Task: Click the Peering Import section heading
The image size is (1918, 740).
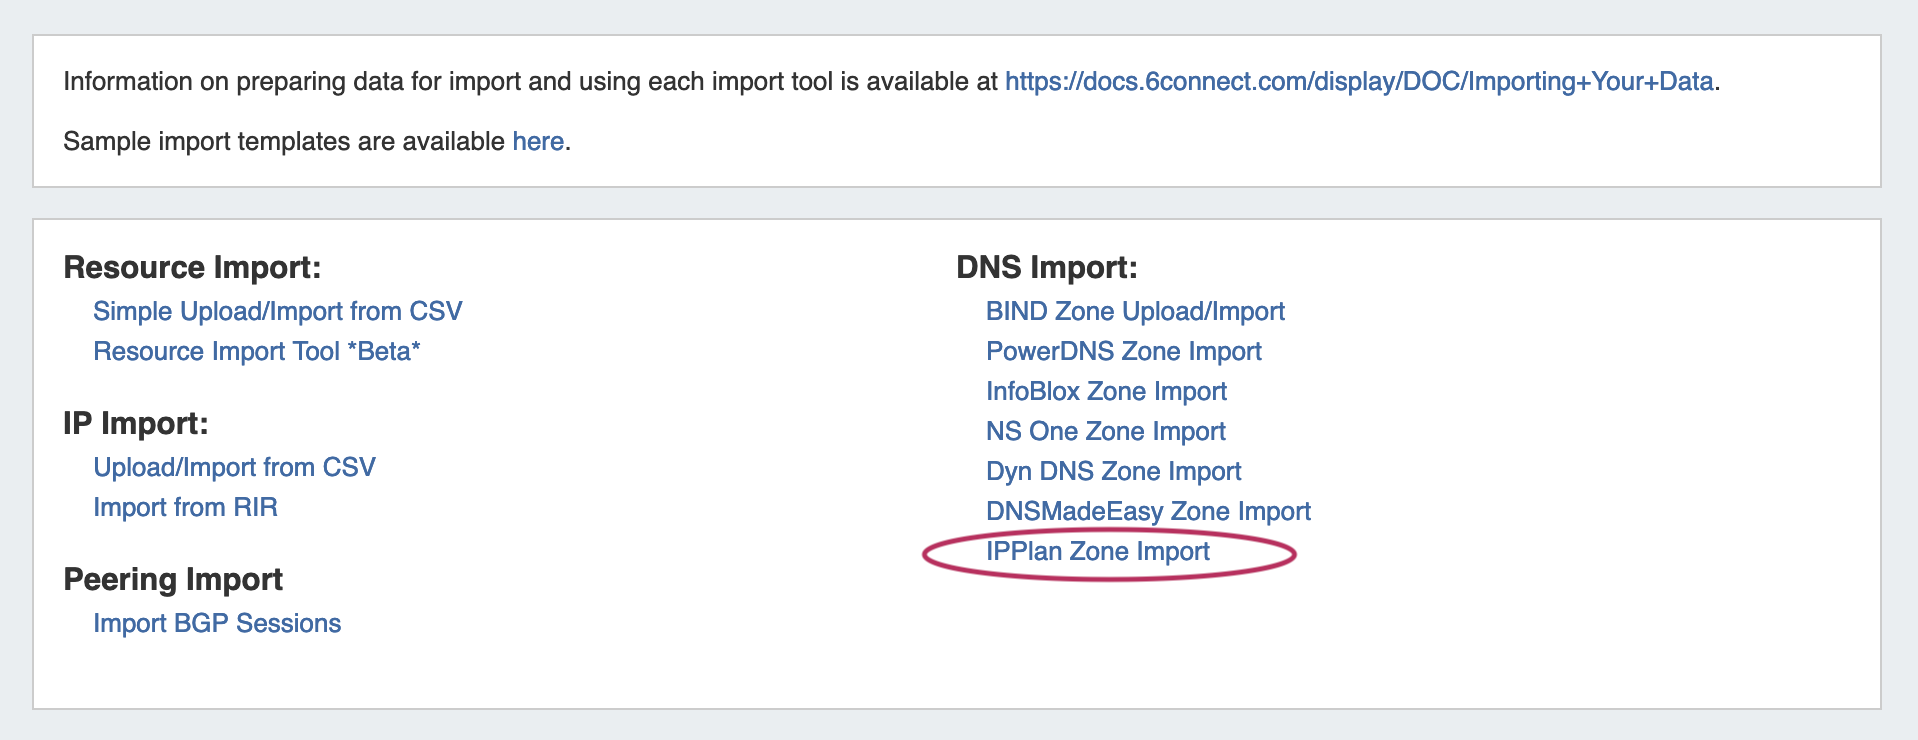Action: 173,580
